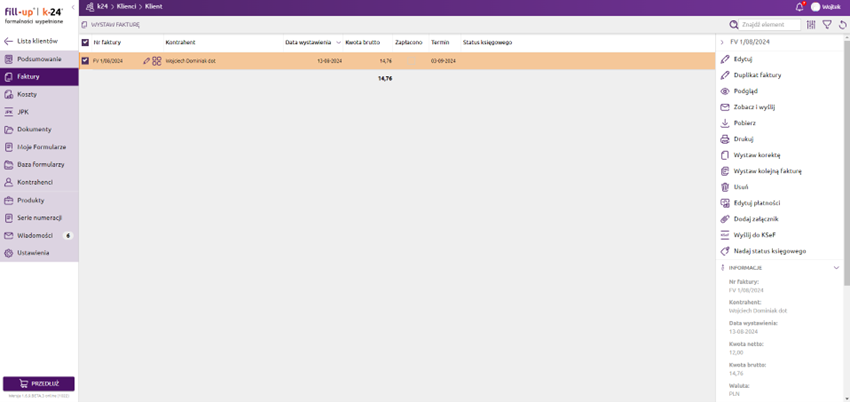This screenshot has width=850, height=402.
Task: Click the refresh arrow icon
Action: pos(842,24)
